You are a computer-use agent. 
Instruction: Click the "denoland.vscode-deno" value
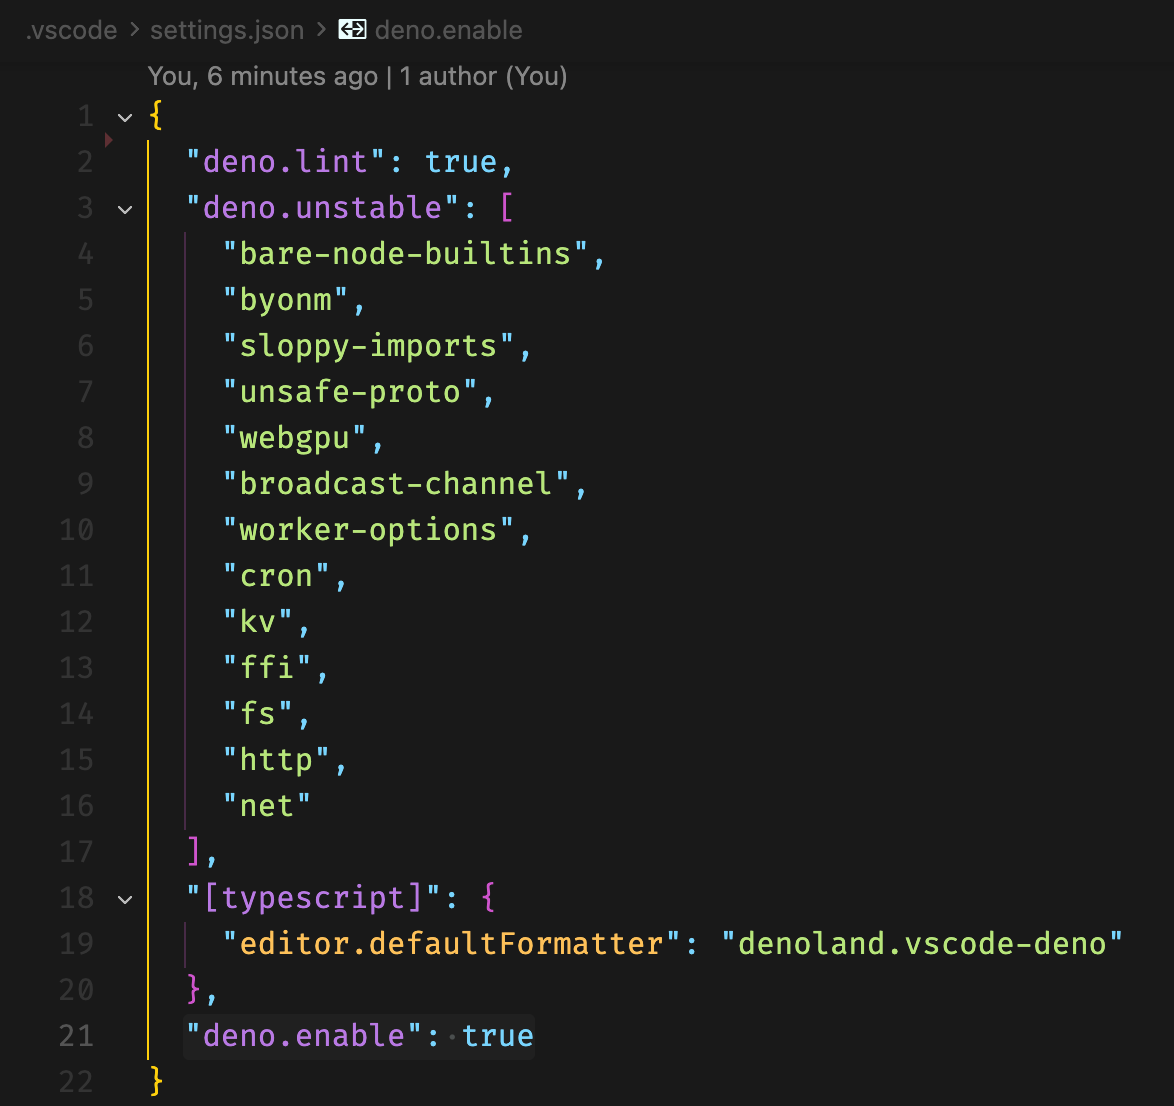(922, 944)
